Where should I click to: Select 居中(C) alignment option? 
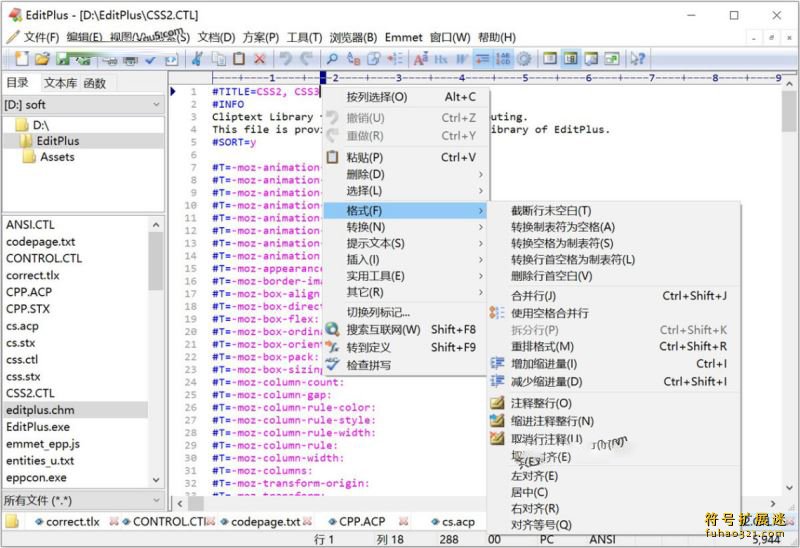pyautogui.click(x=614, y=492)
